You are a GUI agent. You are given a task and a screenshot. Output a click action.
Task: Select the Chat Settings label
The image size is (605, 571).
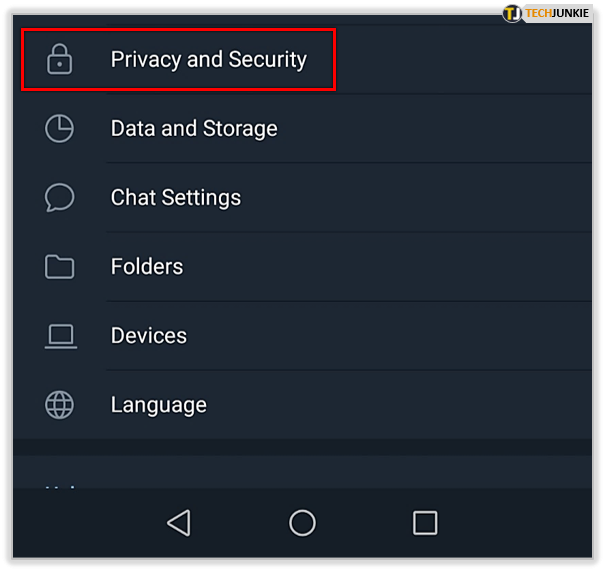(x=176, y=198)
